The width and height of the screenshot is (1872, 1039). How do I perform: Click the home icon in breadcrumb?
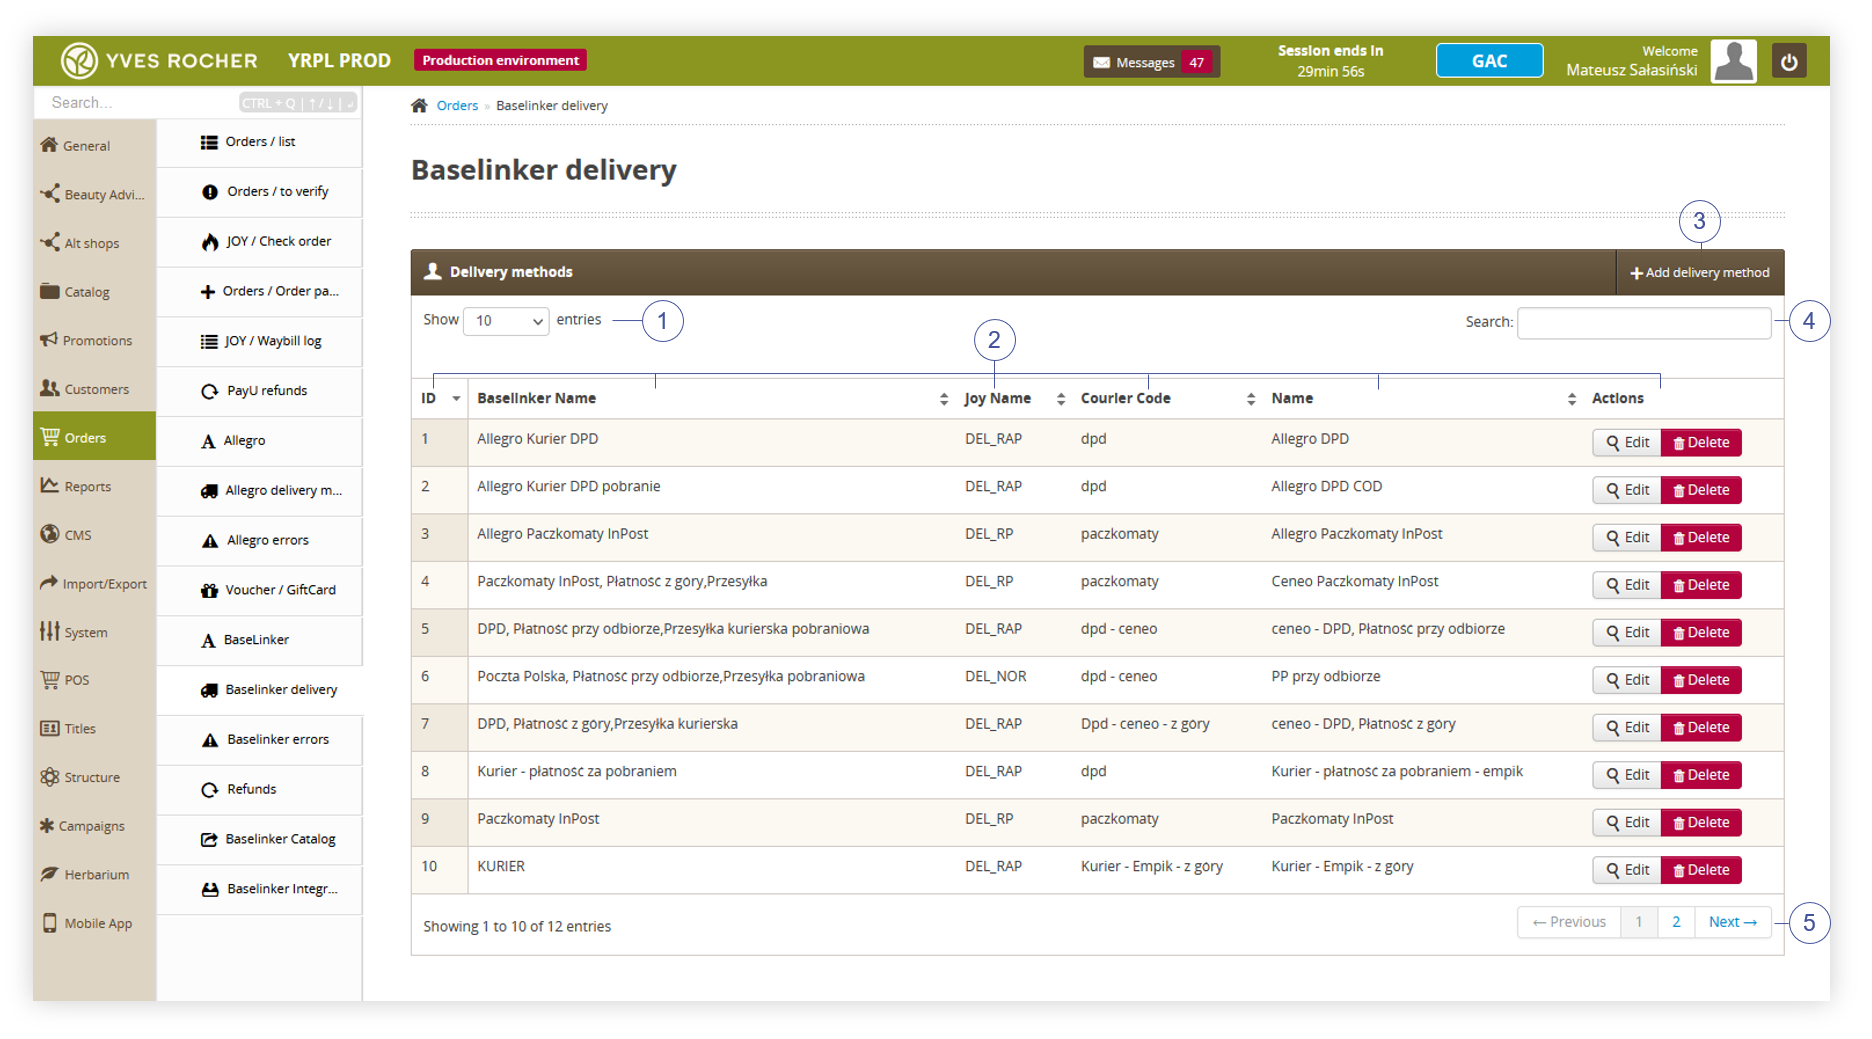419,105
